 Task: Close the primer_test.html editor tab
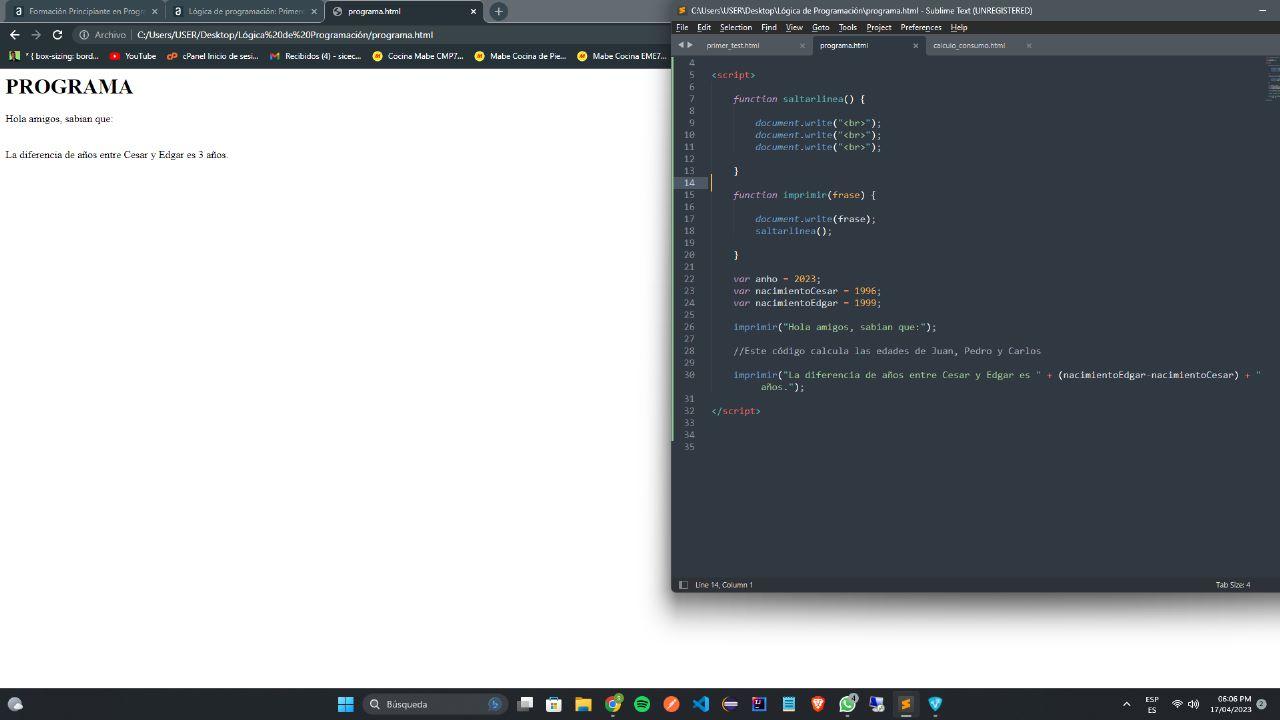point(802,45)
